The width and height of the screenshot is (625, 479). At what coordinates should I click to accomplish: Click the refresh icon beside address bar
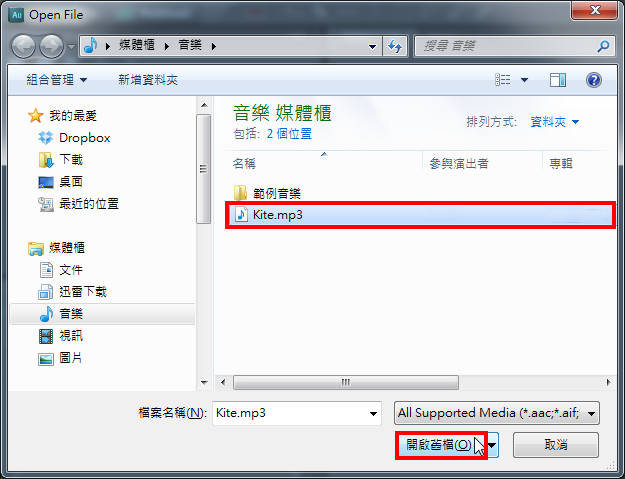(x=395, y=46)
